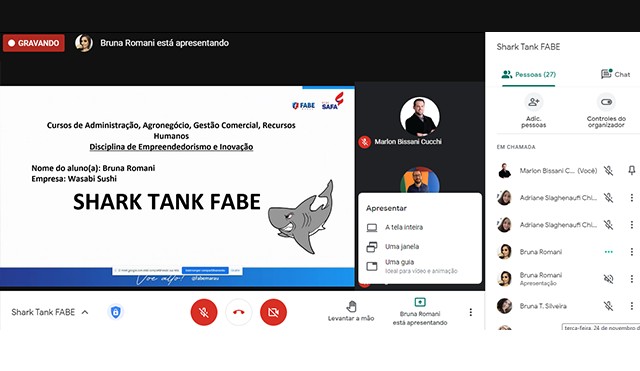Screen dimensions: 640x371
Task: Click Bruna T. Silveira avatar in list
Action: (x=504, y=306)
